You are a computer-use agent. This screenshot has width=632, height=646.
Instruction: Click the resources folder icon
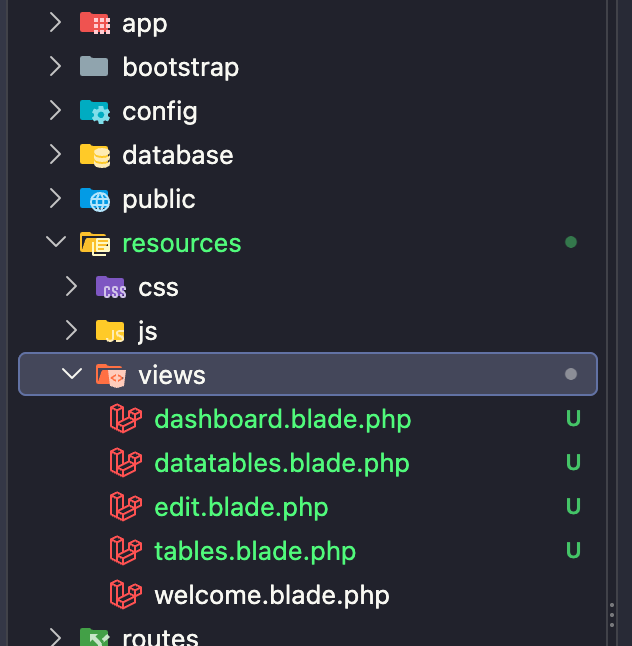coord(95,243)
